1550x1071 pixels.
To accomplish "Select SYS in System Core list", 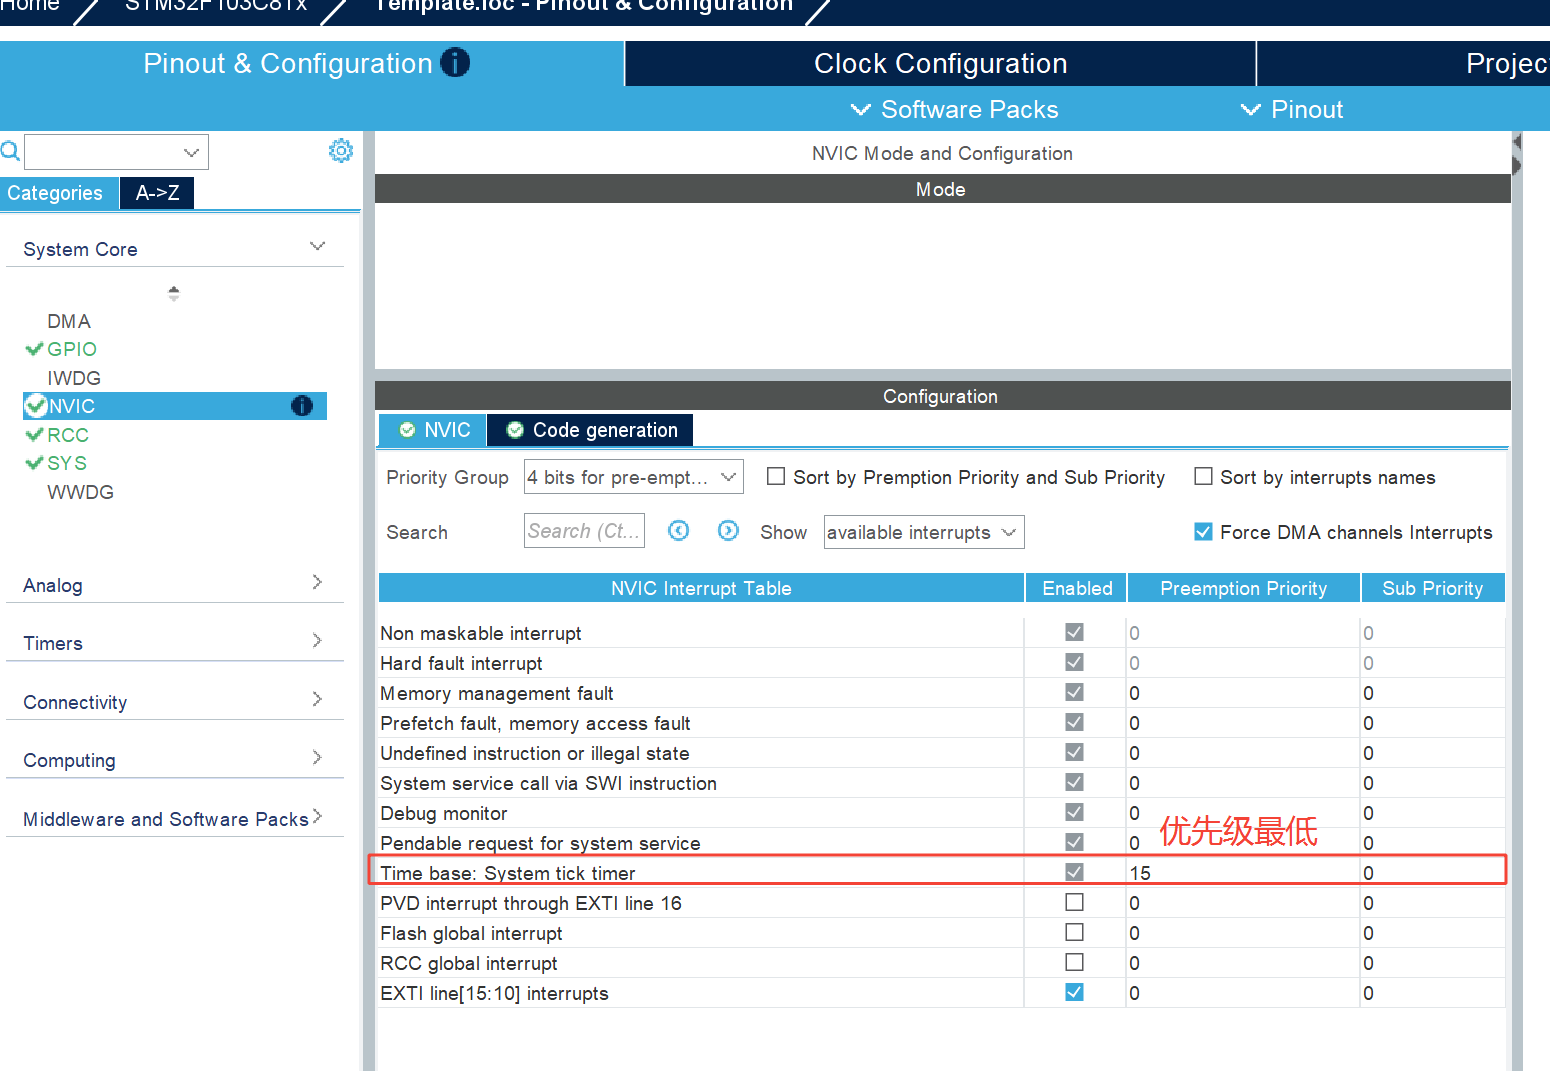I will (67, 463).
